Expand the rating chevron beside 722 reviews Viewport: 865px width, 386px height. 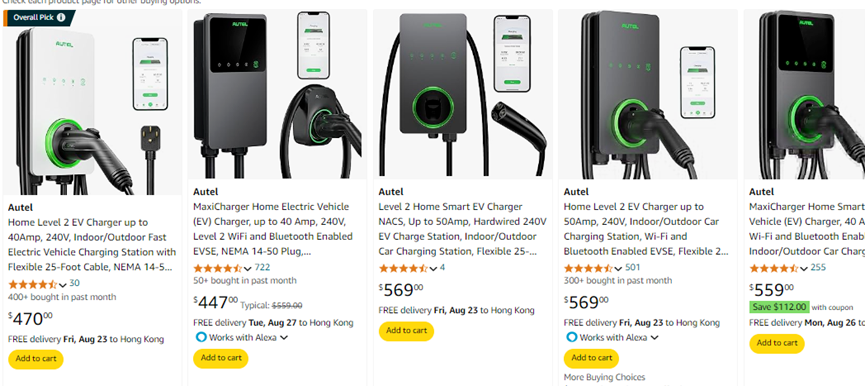pos(248,269)
